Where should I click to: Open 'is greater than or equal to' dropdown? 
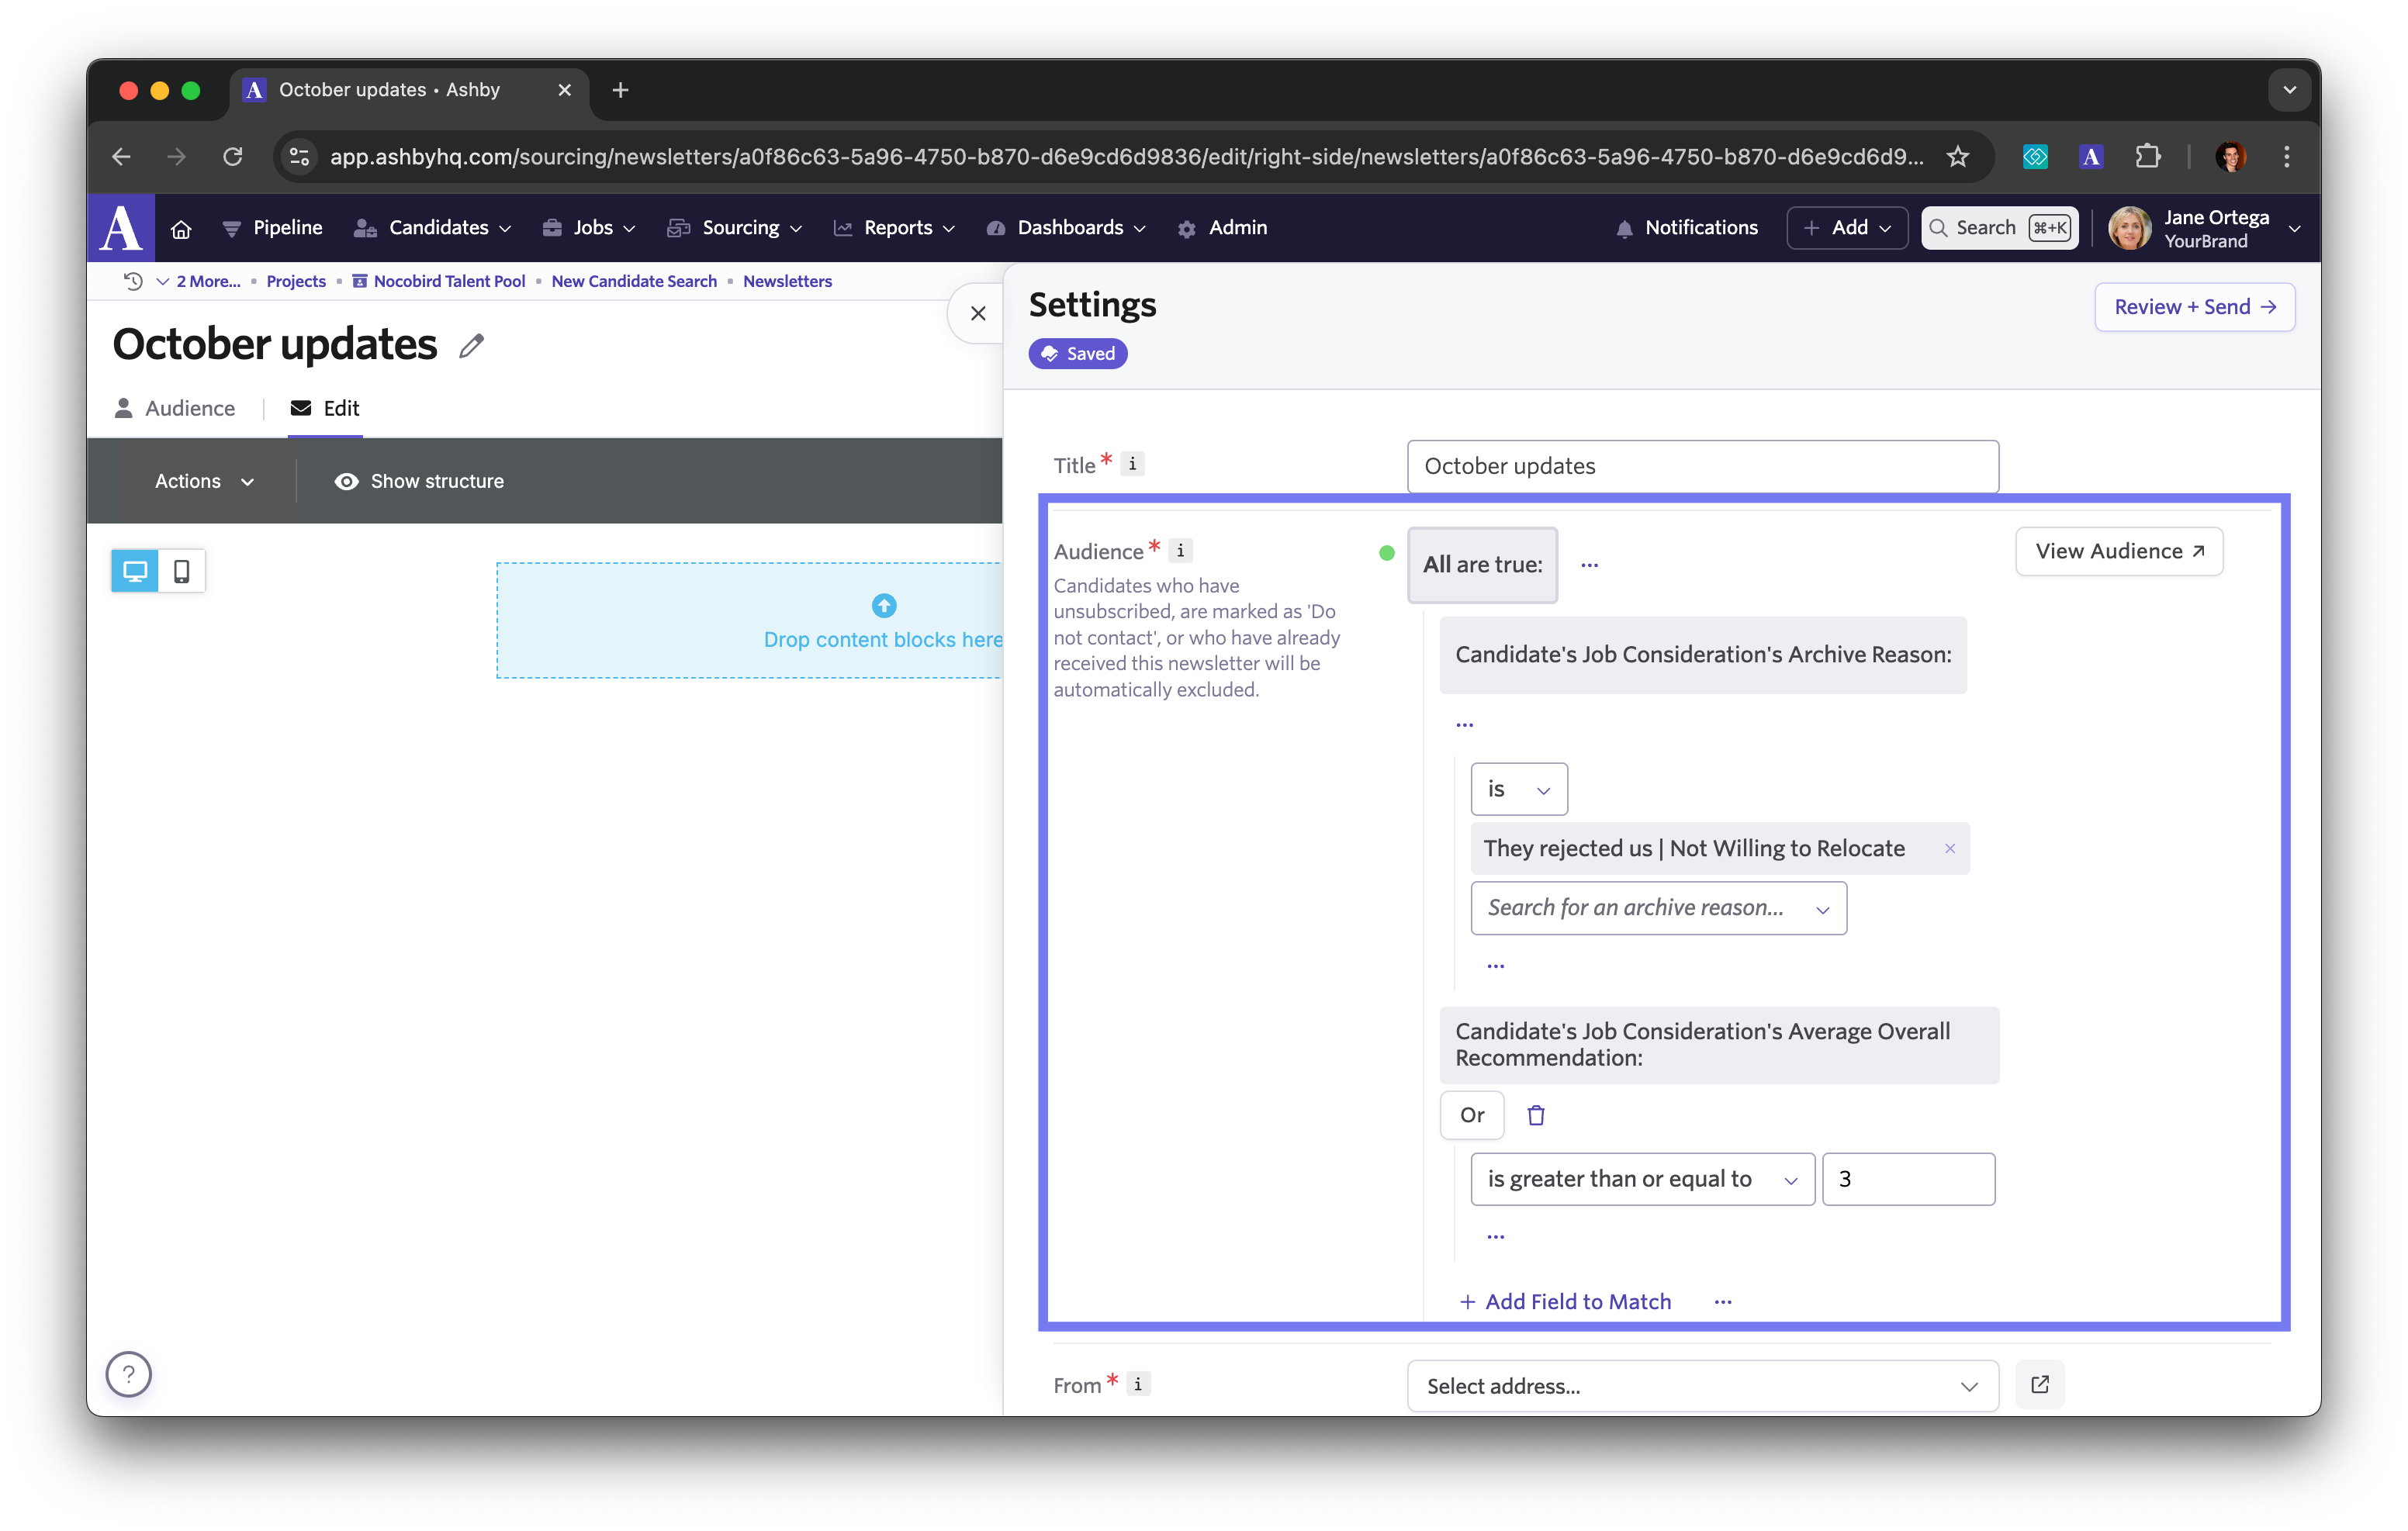coord(1642,1179)
